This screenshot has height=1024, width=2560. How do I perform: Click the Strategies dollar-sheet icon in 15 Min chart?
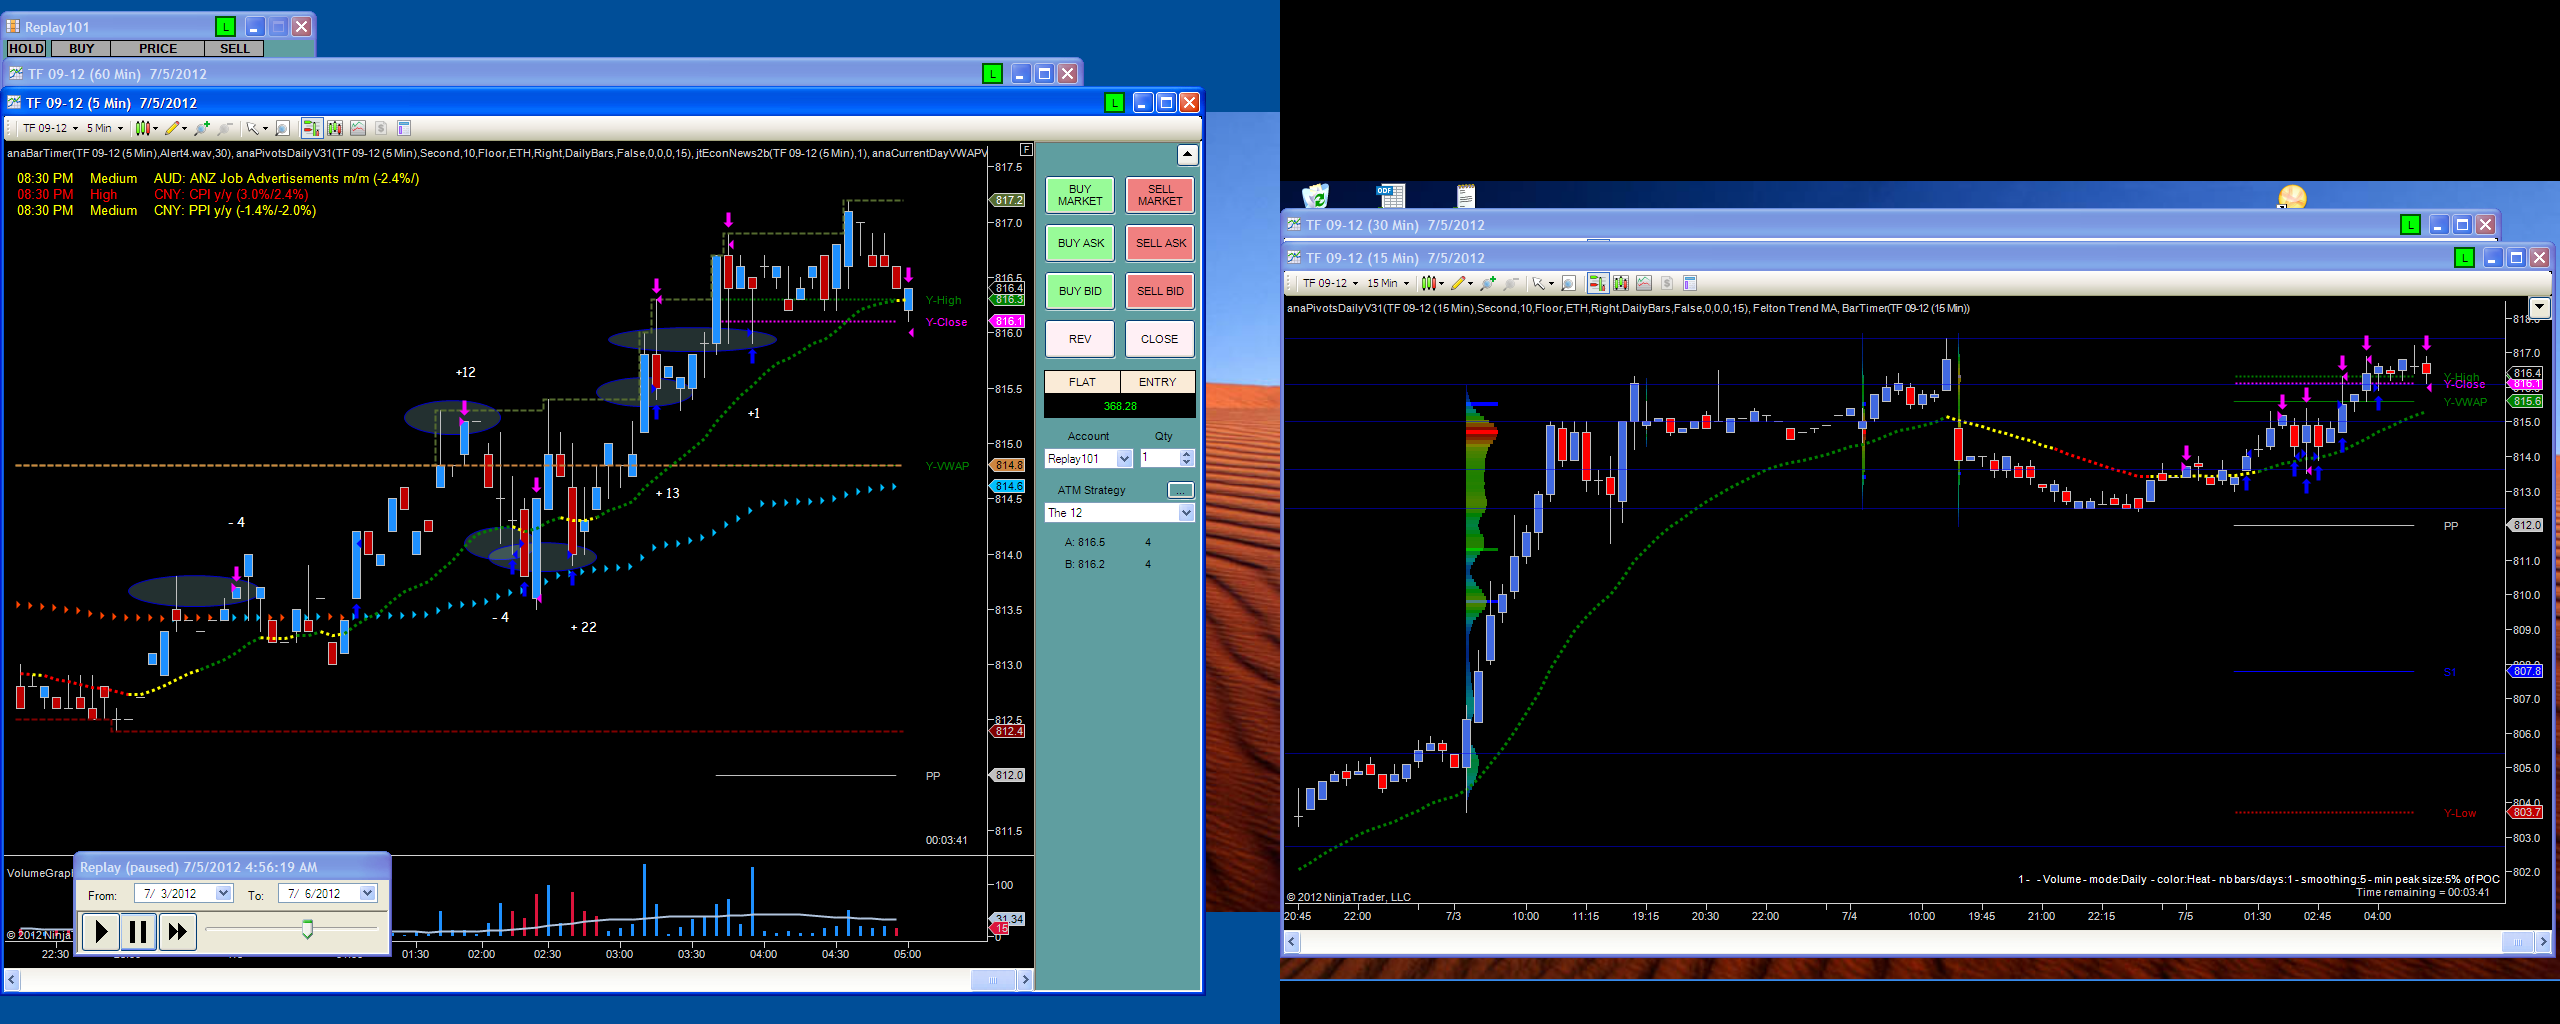pyautogui.click(x=1667, y=283)
